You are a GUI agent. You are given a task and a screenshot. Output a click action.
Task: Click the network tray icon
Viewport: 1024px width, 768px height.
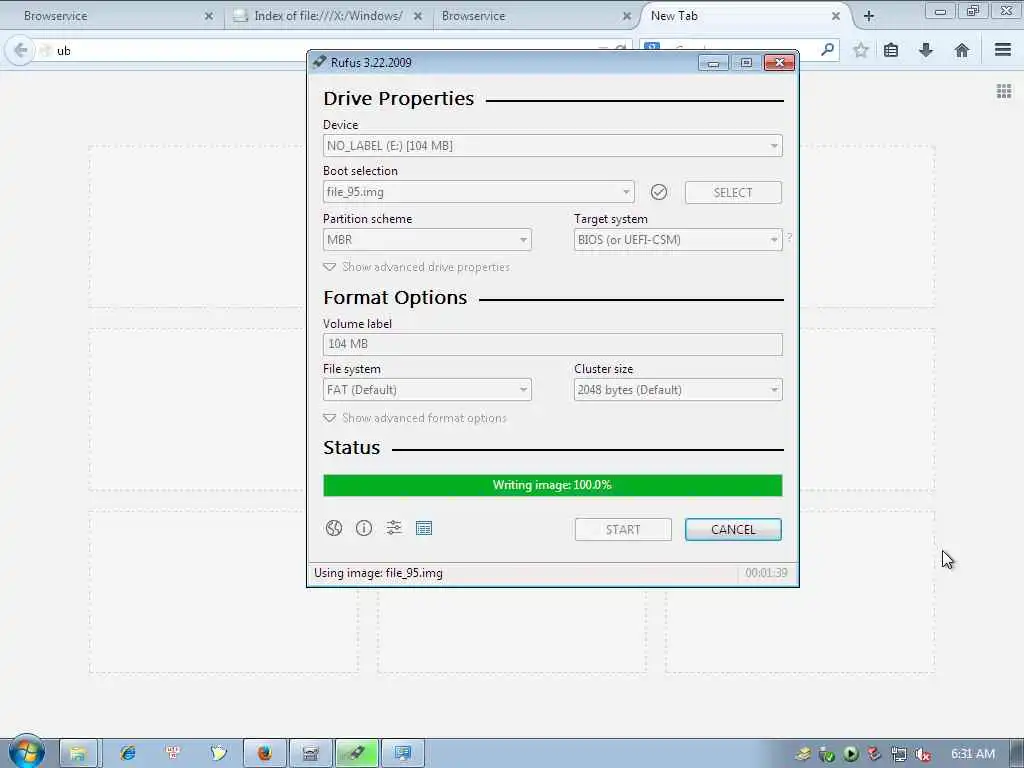tap(899, 754)
